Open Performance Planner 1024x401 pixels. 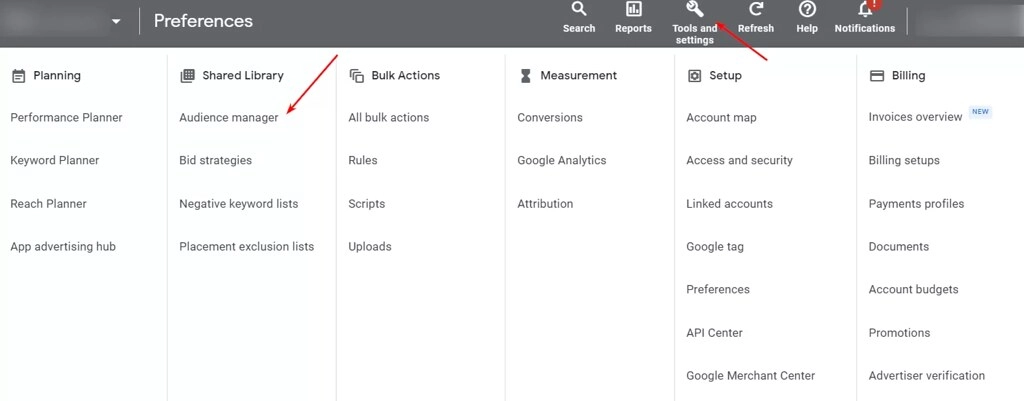point(67,118)
